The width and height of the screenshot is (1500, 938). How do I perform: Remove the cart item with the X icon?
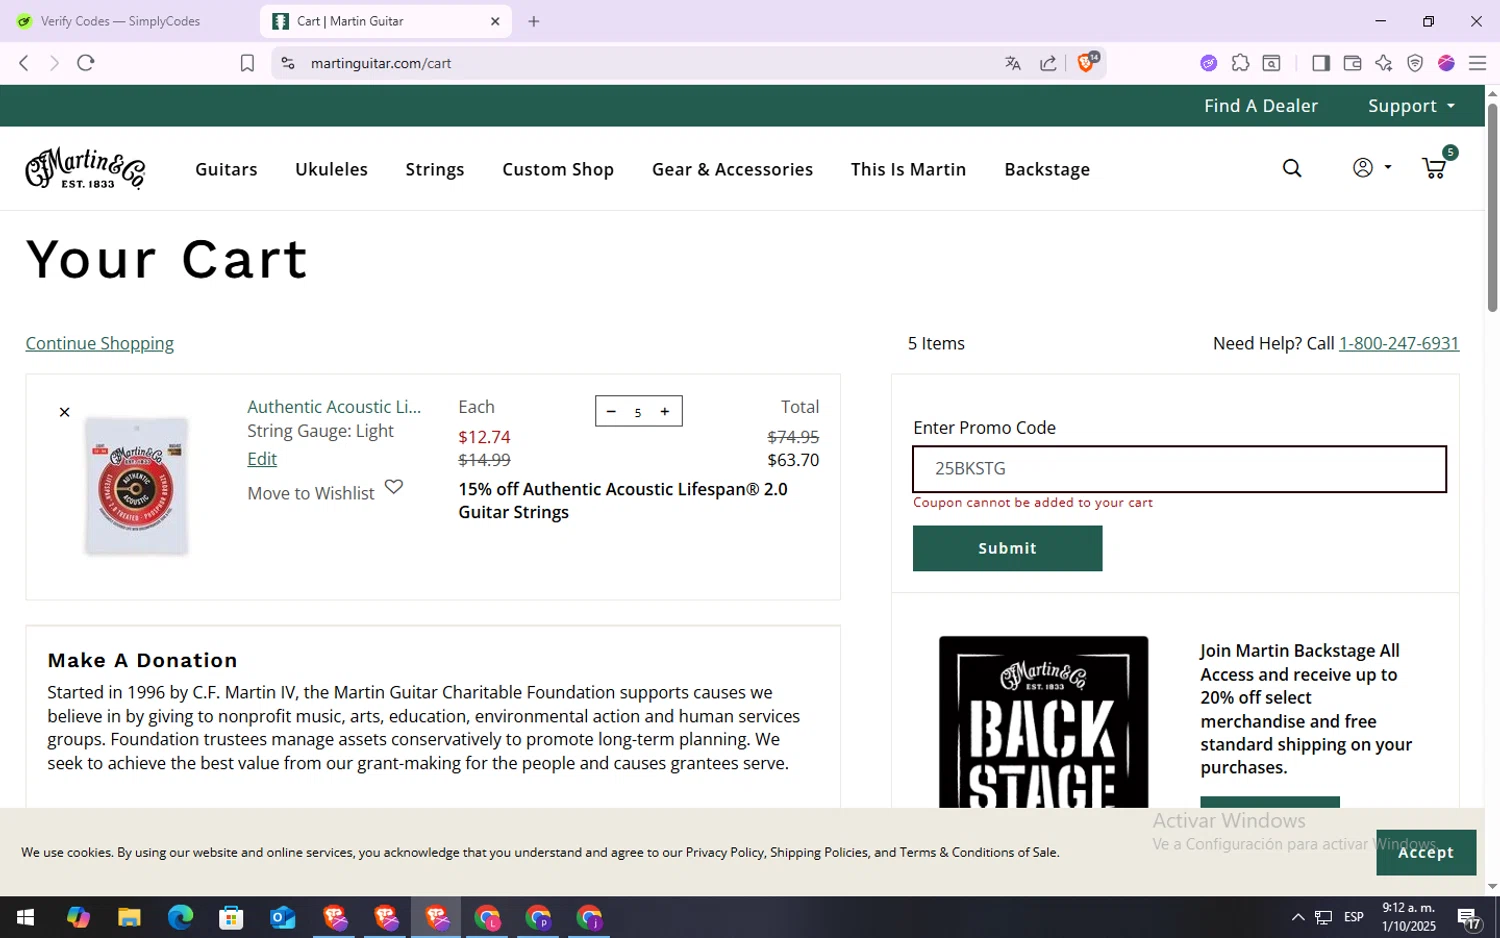coord(64,412)
